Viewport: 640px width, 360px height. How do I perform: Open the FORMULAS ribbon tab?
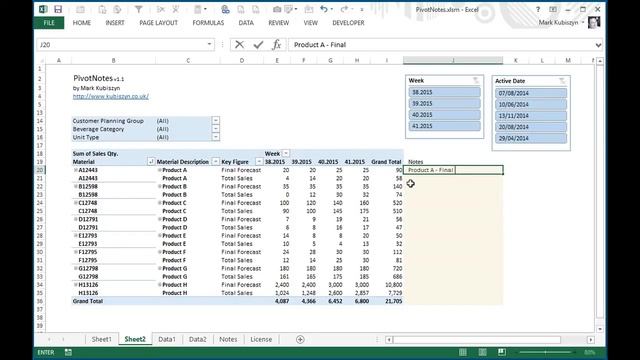[x=208, y=23]
